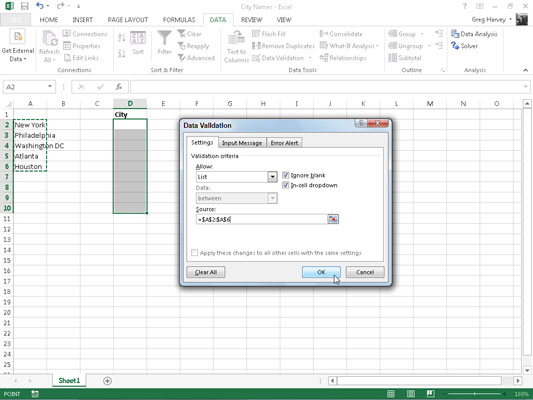Click the Undo arrow icon
Image resolution: width=533 pixels, height=400 pixels.
pyautogui.click(x=40, y=6)
